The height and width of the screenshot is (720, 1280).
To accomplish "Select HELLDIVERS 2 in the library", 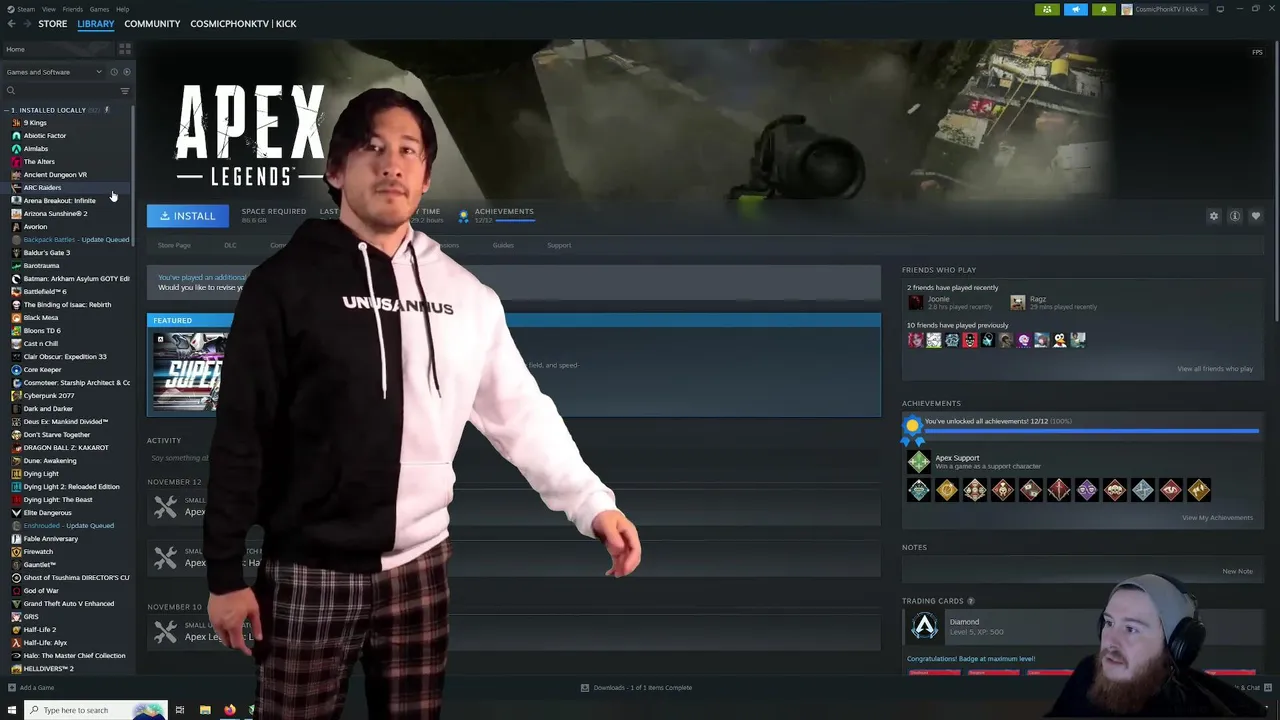I will [48, 669].
